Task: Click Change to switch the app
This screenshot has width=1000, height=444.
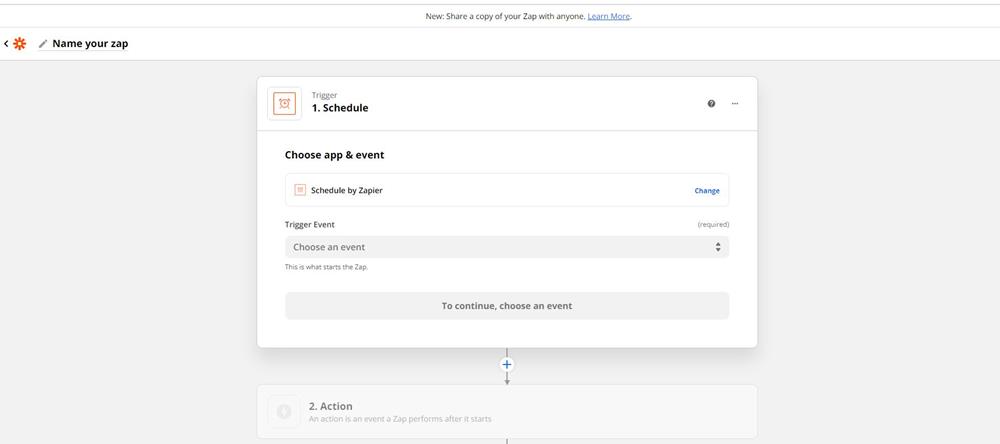Action: 707,191
